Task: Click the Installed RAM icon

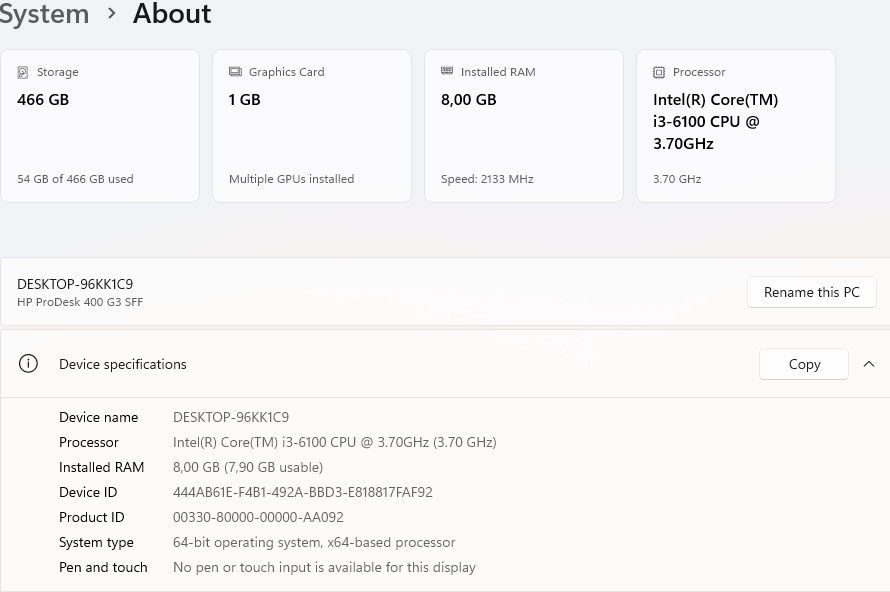Action: (447, 72)
